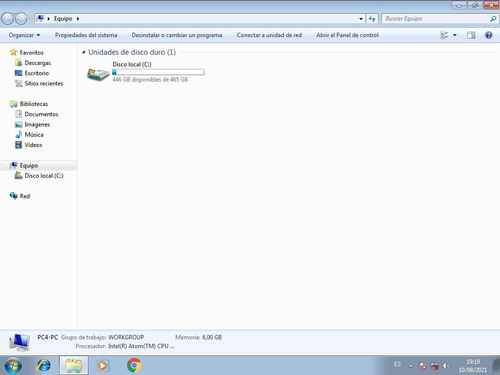Refresh the Equipo address bar
This screenshot has height=375, width=500.
[372, 19]
